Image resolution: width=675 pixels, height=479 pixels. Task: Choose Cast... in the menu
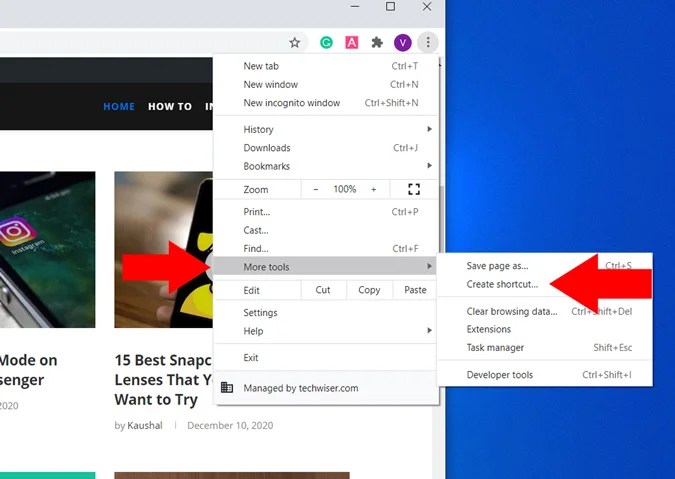(x=326, y=230)
